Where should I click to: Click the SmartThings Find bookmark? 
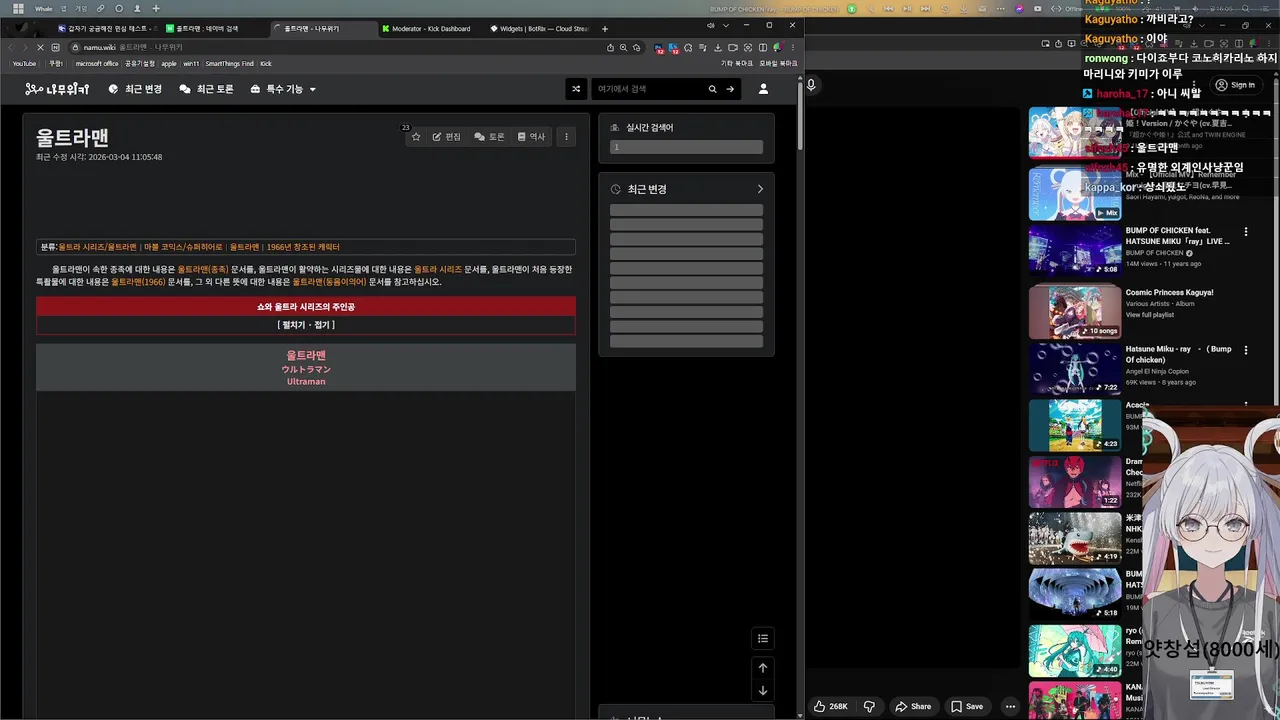tap(230, 63)
